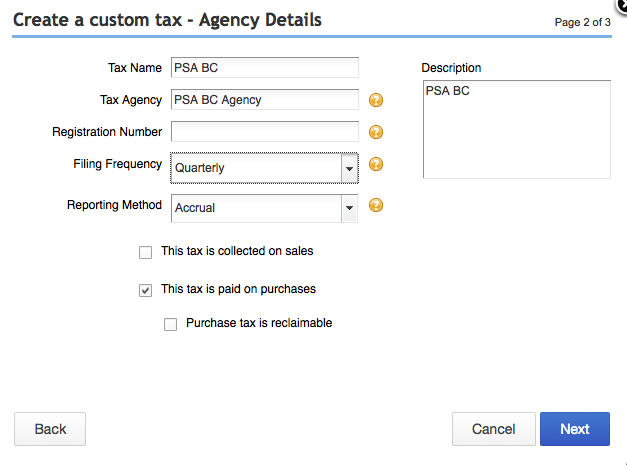The width and height of the screenshot is (627, 465).
Task: Go Back to the previous page
Action: 50,429
